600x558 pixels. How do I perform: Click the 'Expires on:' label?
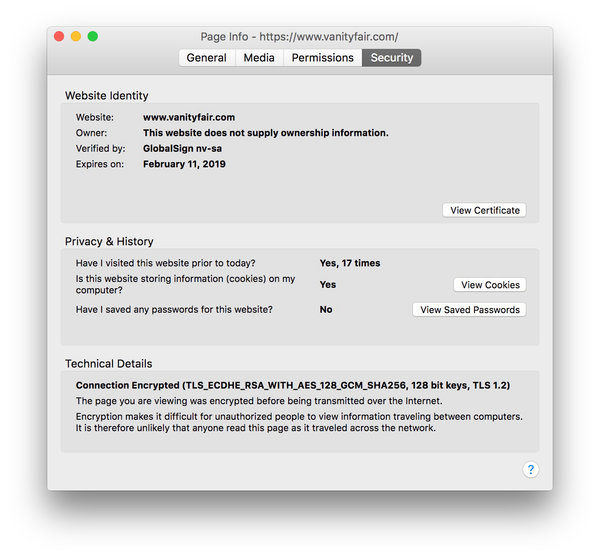point(100,164)
